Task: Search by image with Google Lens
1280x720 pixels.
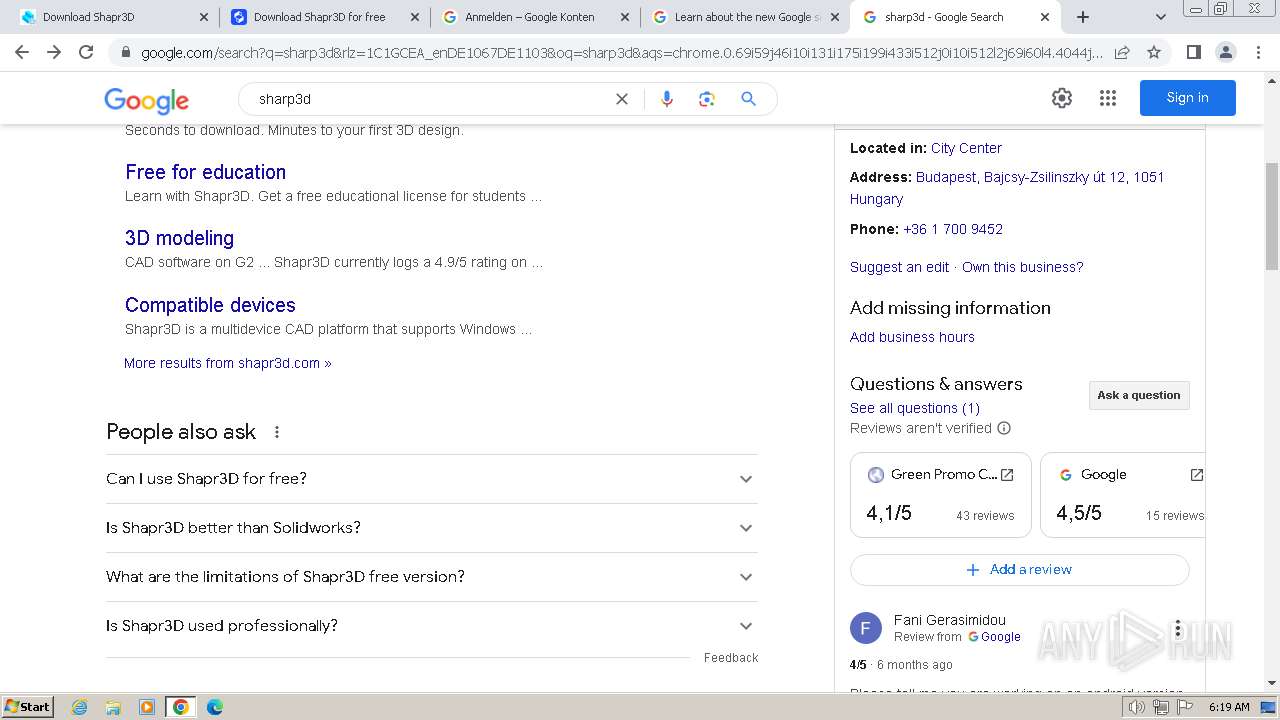Action: 707,99
